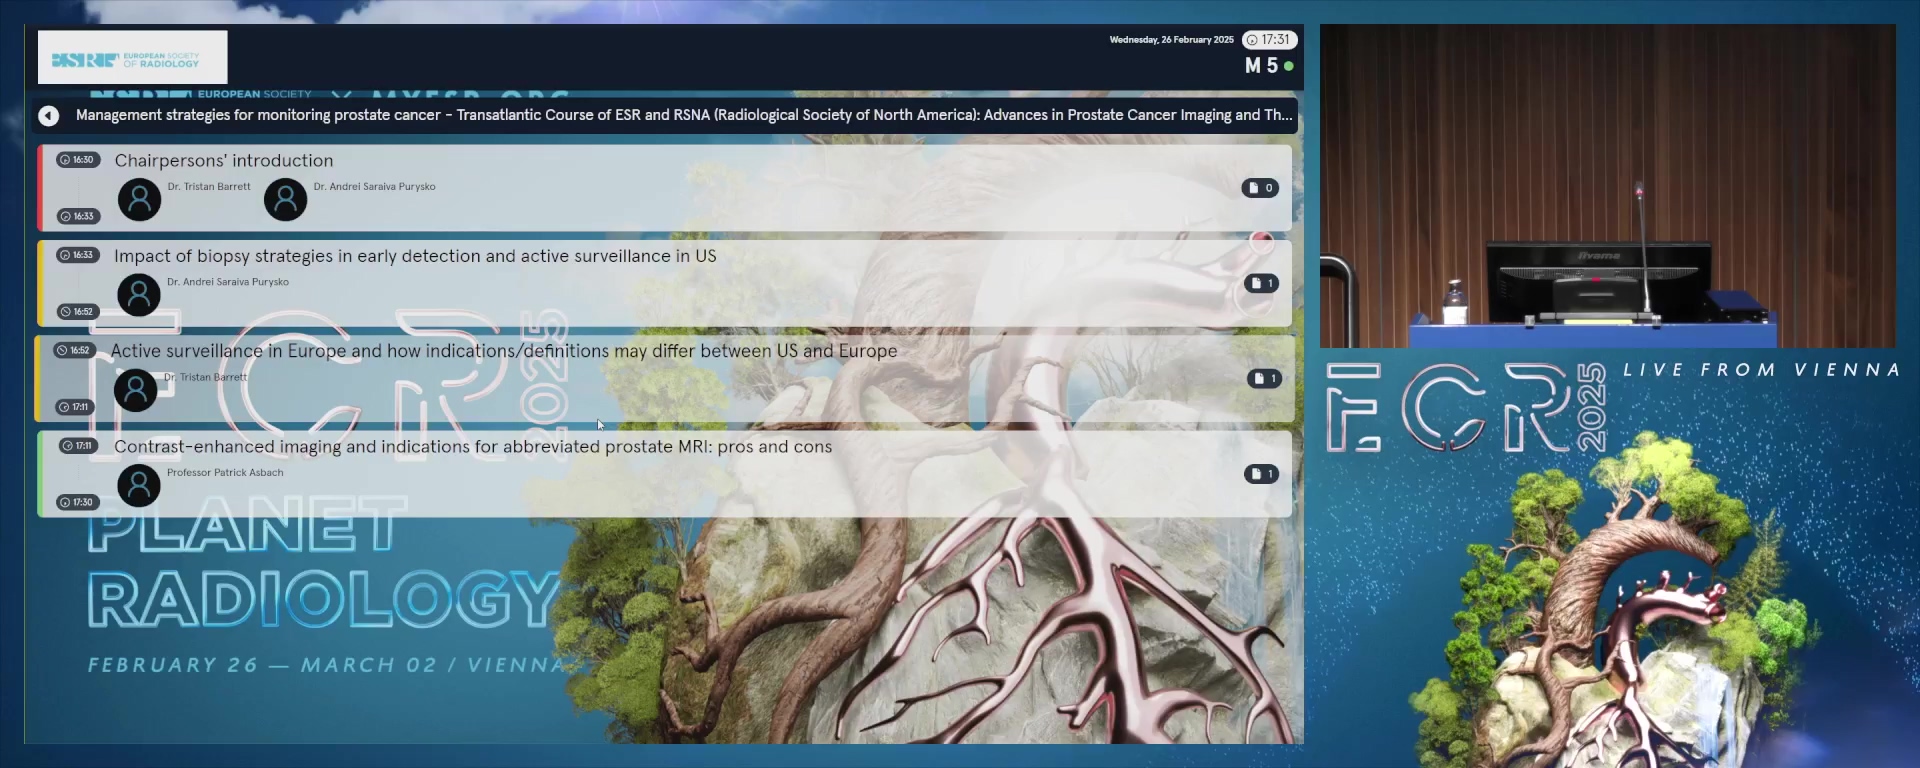The image size is (1920, 768).
Task: Open Active surveillance in Europe talk title
Action: (504, 351)
